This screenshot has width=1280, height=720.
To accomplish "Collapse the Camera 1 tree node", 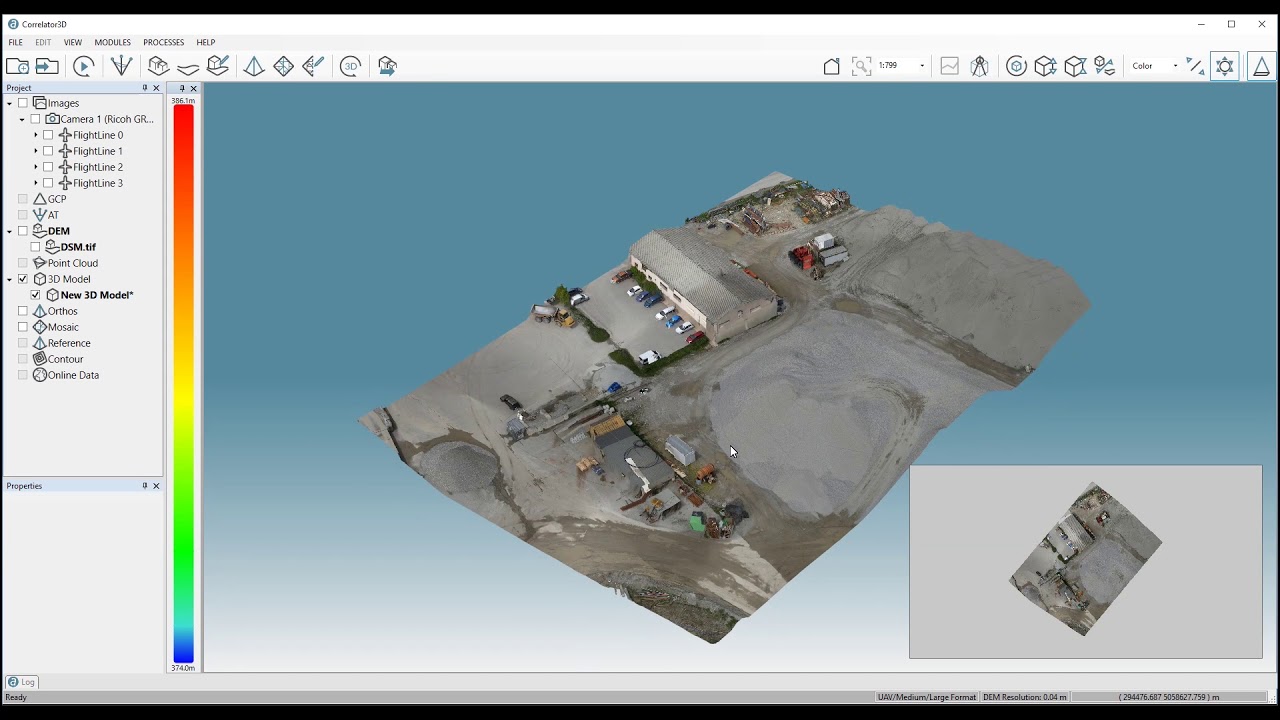I will pyautogui.click(x=22, y=119).
